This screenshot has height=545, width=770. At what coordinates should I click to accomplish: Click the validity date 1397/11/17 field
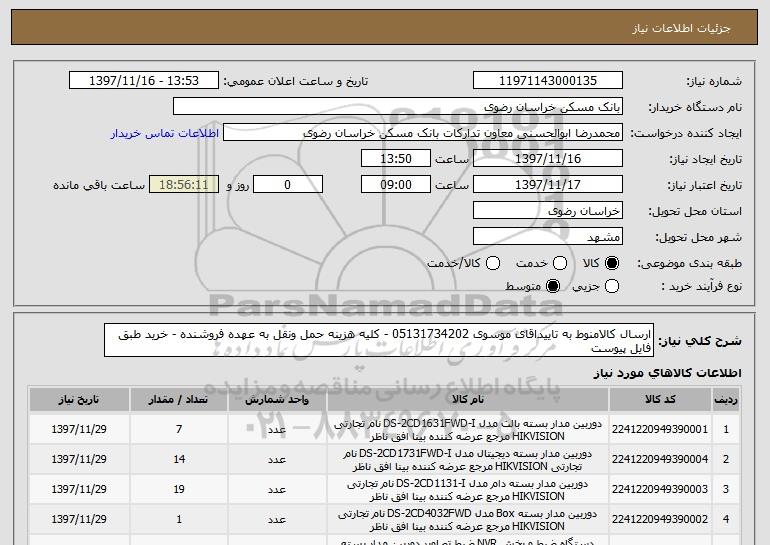548,185
